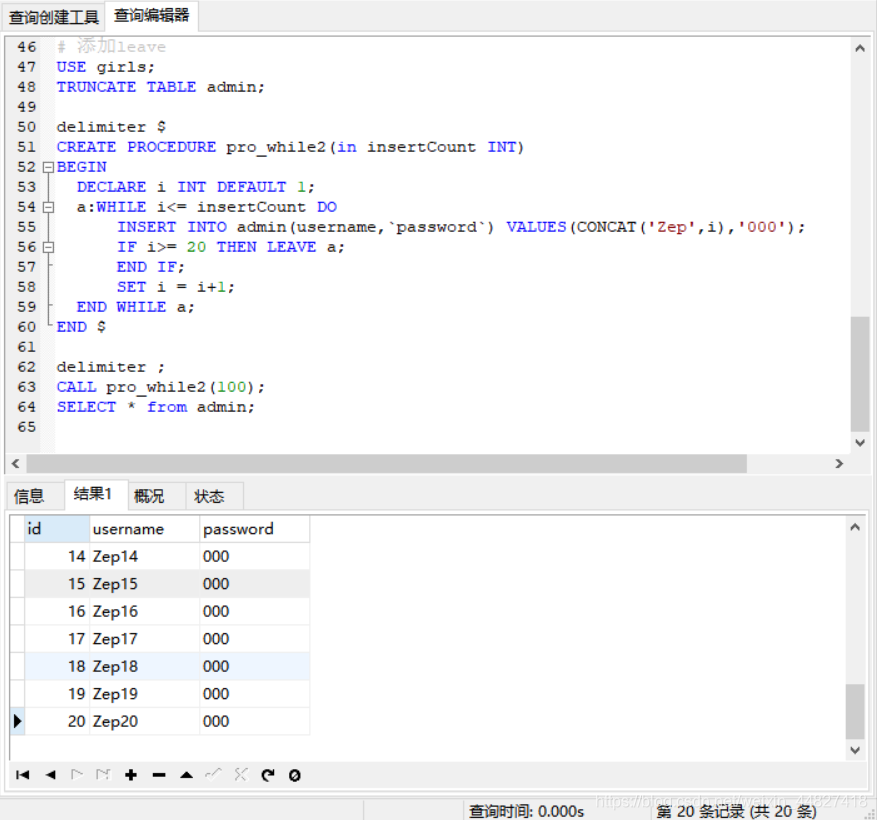The height and width of the screenshot is (820, 877).
Task: Go to last record navigation icon
Action: point(103,775)
